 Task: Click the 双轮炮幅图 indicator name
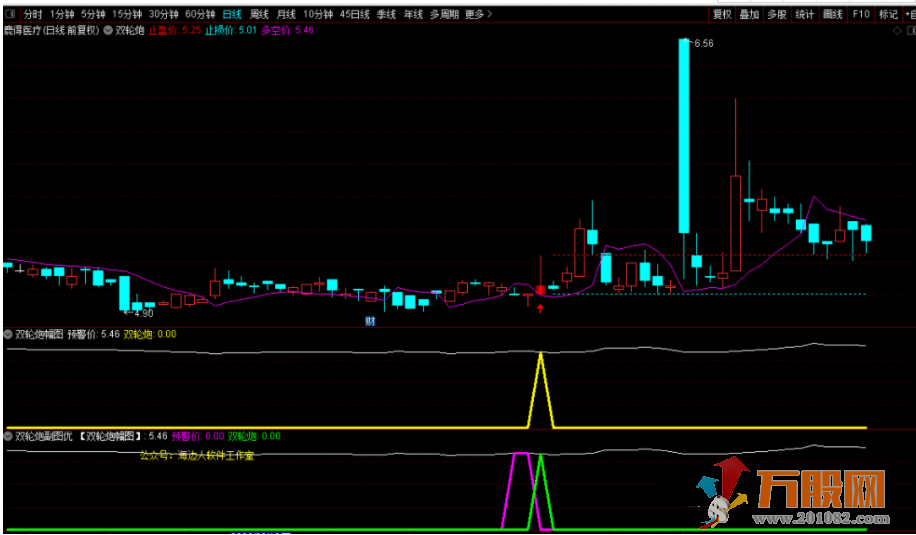click(39, 335)
